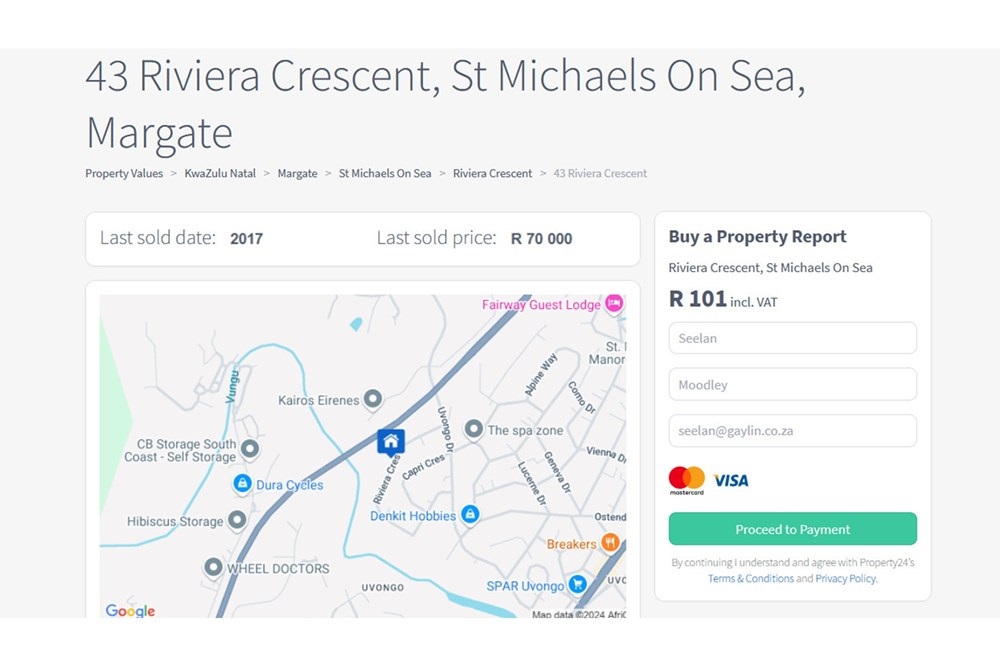Navigate to St Michaels On Sea breadcrumb
The height and width of the screenshot is (667, 1000).
point(385,173)
